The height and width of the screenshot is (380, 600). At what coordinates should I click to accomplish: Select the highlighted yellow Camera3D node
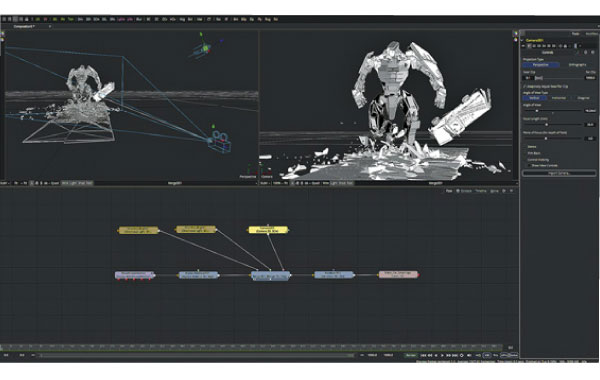click(x=268, y=230)
